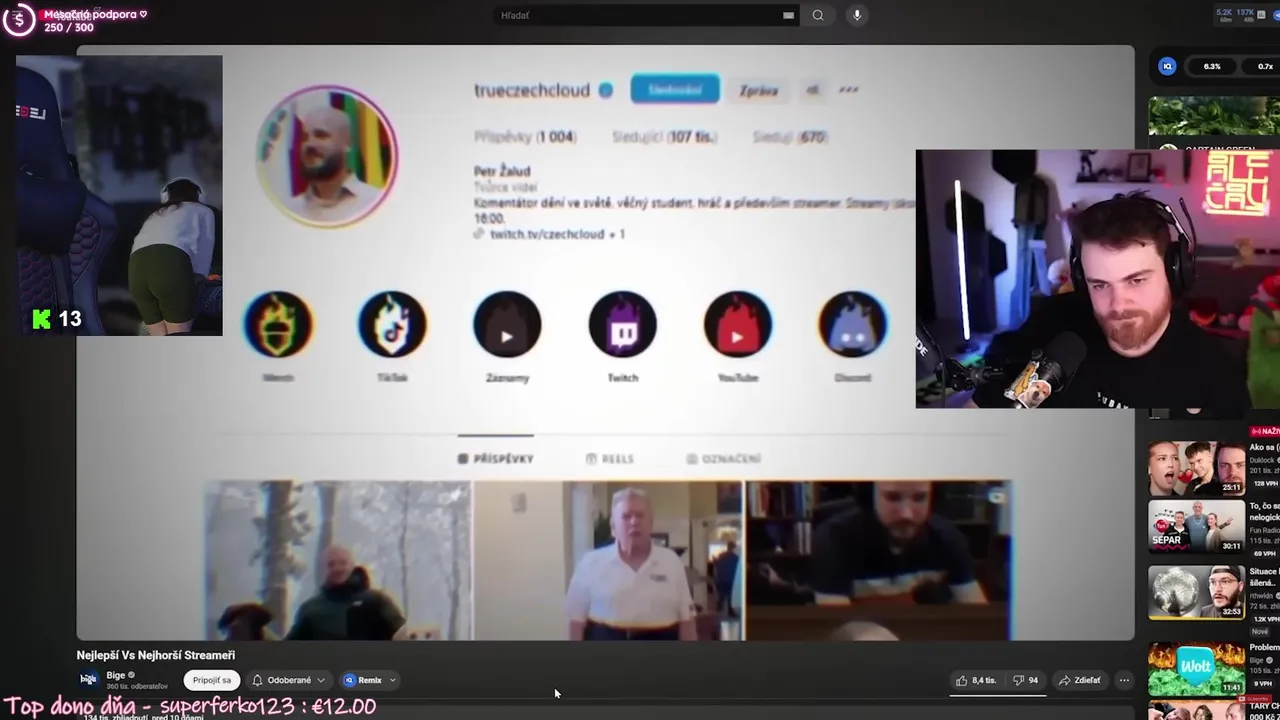This screenshot has height=720, width=1280.
Task: Open the Záznamy highlight circle
Action: coord(507,324)
